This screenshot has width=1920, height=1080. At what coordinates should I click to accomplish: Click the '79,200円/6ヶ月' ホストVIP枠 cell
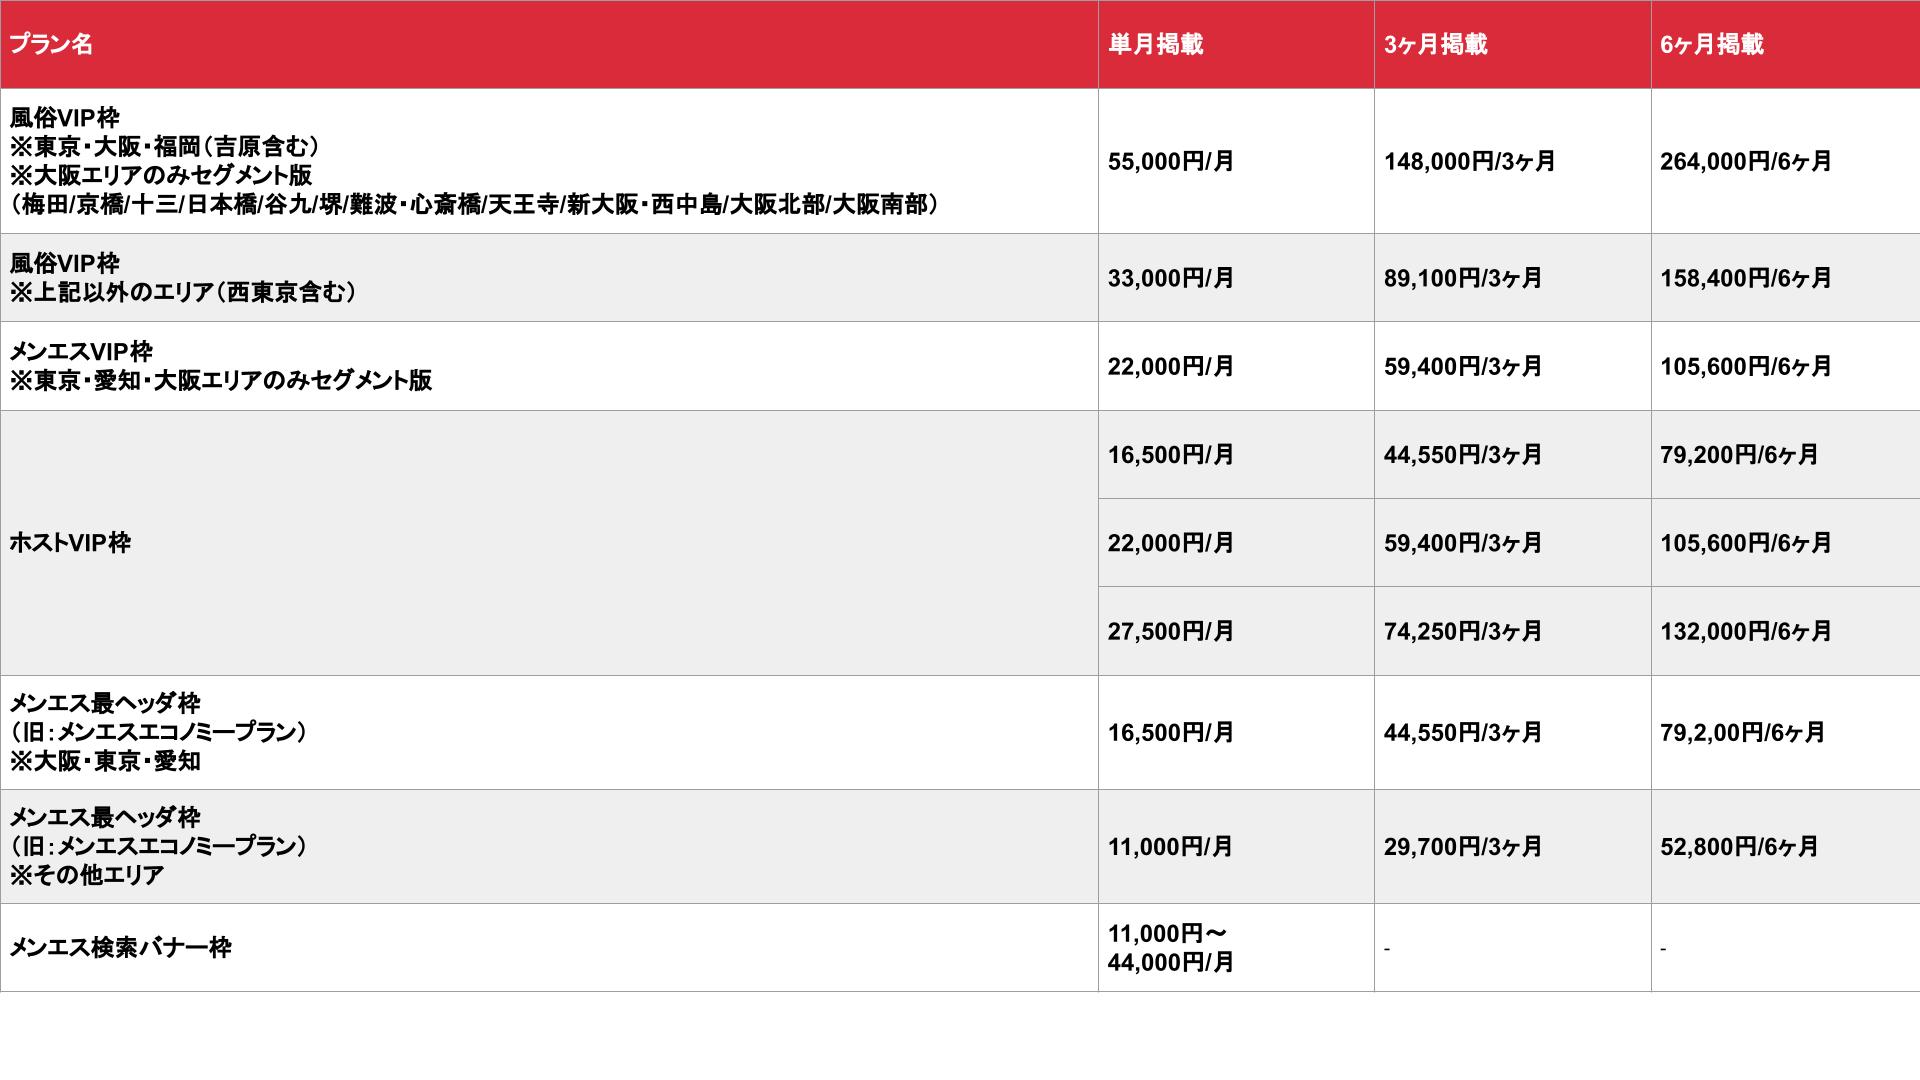[1786, 455]
